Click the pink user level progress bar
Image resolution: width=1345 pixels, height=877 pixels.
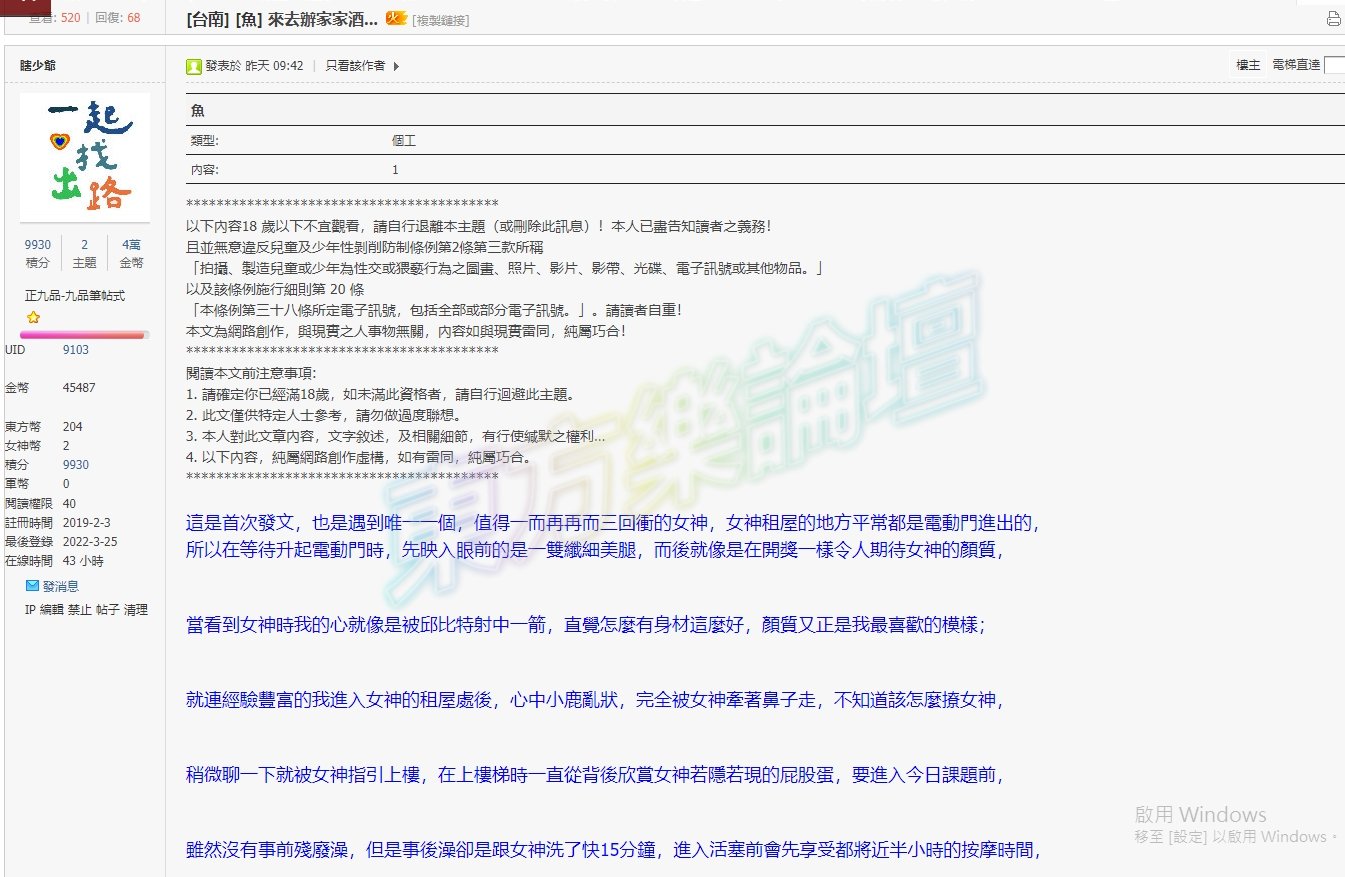pos(84,336)
